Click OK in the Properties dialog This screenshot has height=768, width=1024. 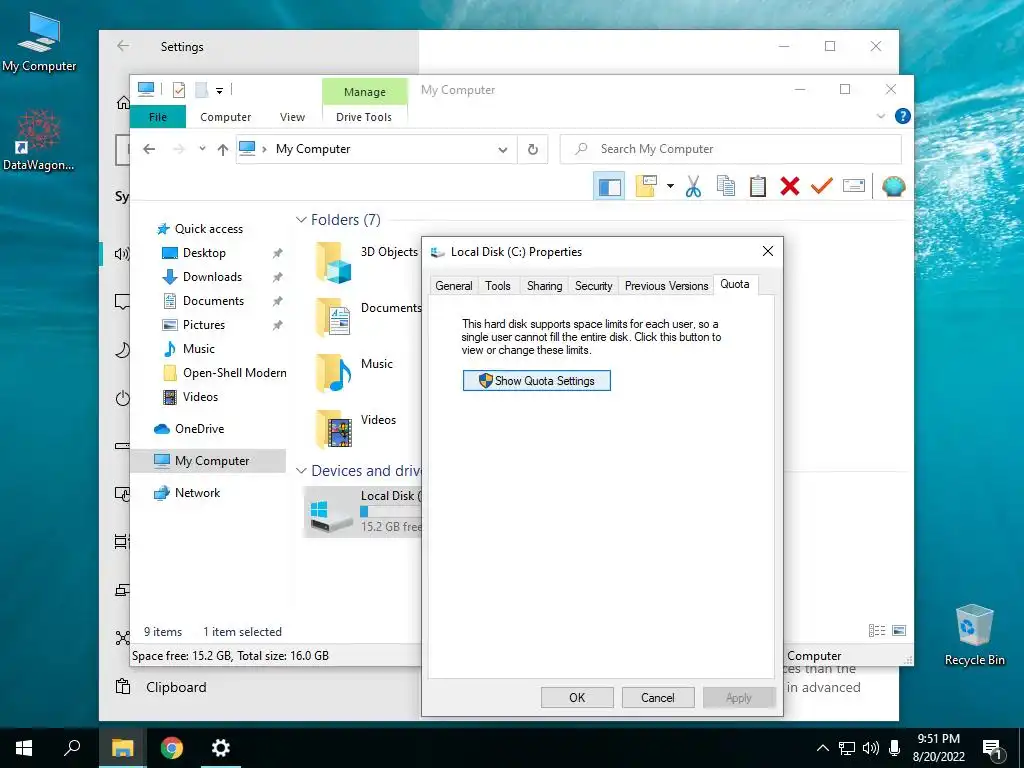(577, 697)
